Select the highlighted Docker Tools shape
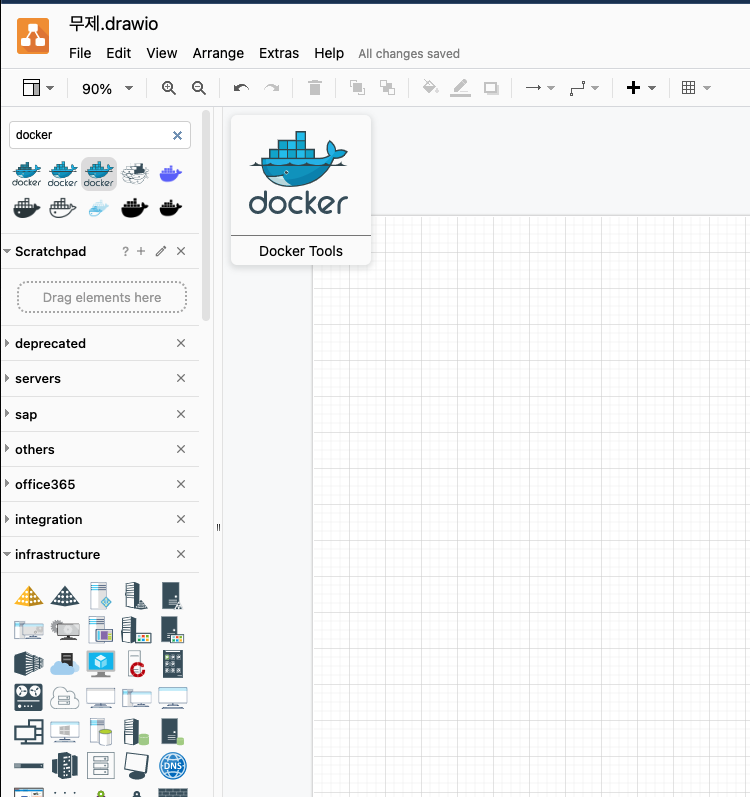This screenshot has width=750, height=797. tap(99, 174)
